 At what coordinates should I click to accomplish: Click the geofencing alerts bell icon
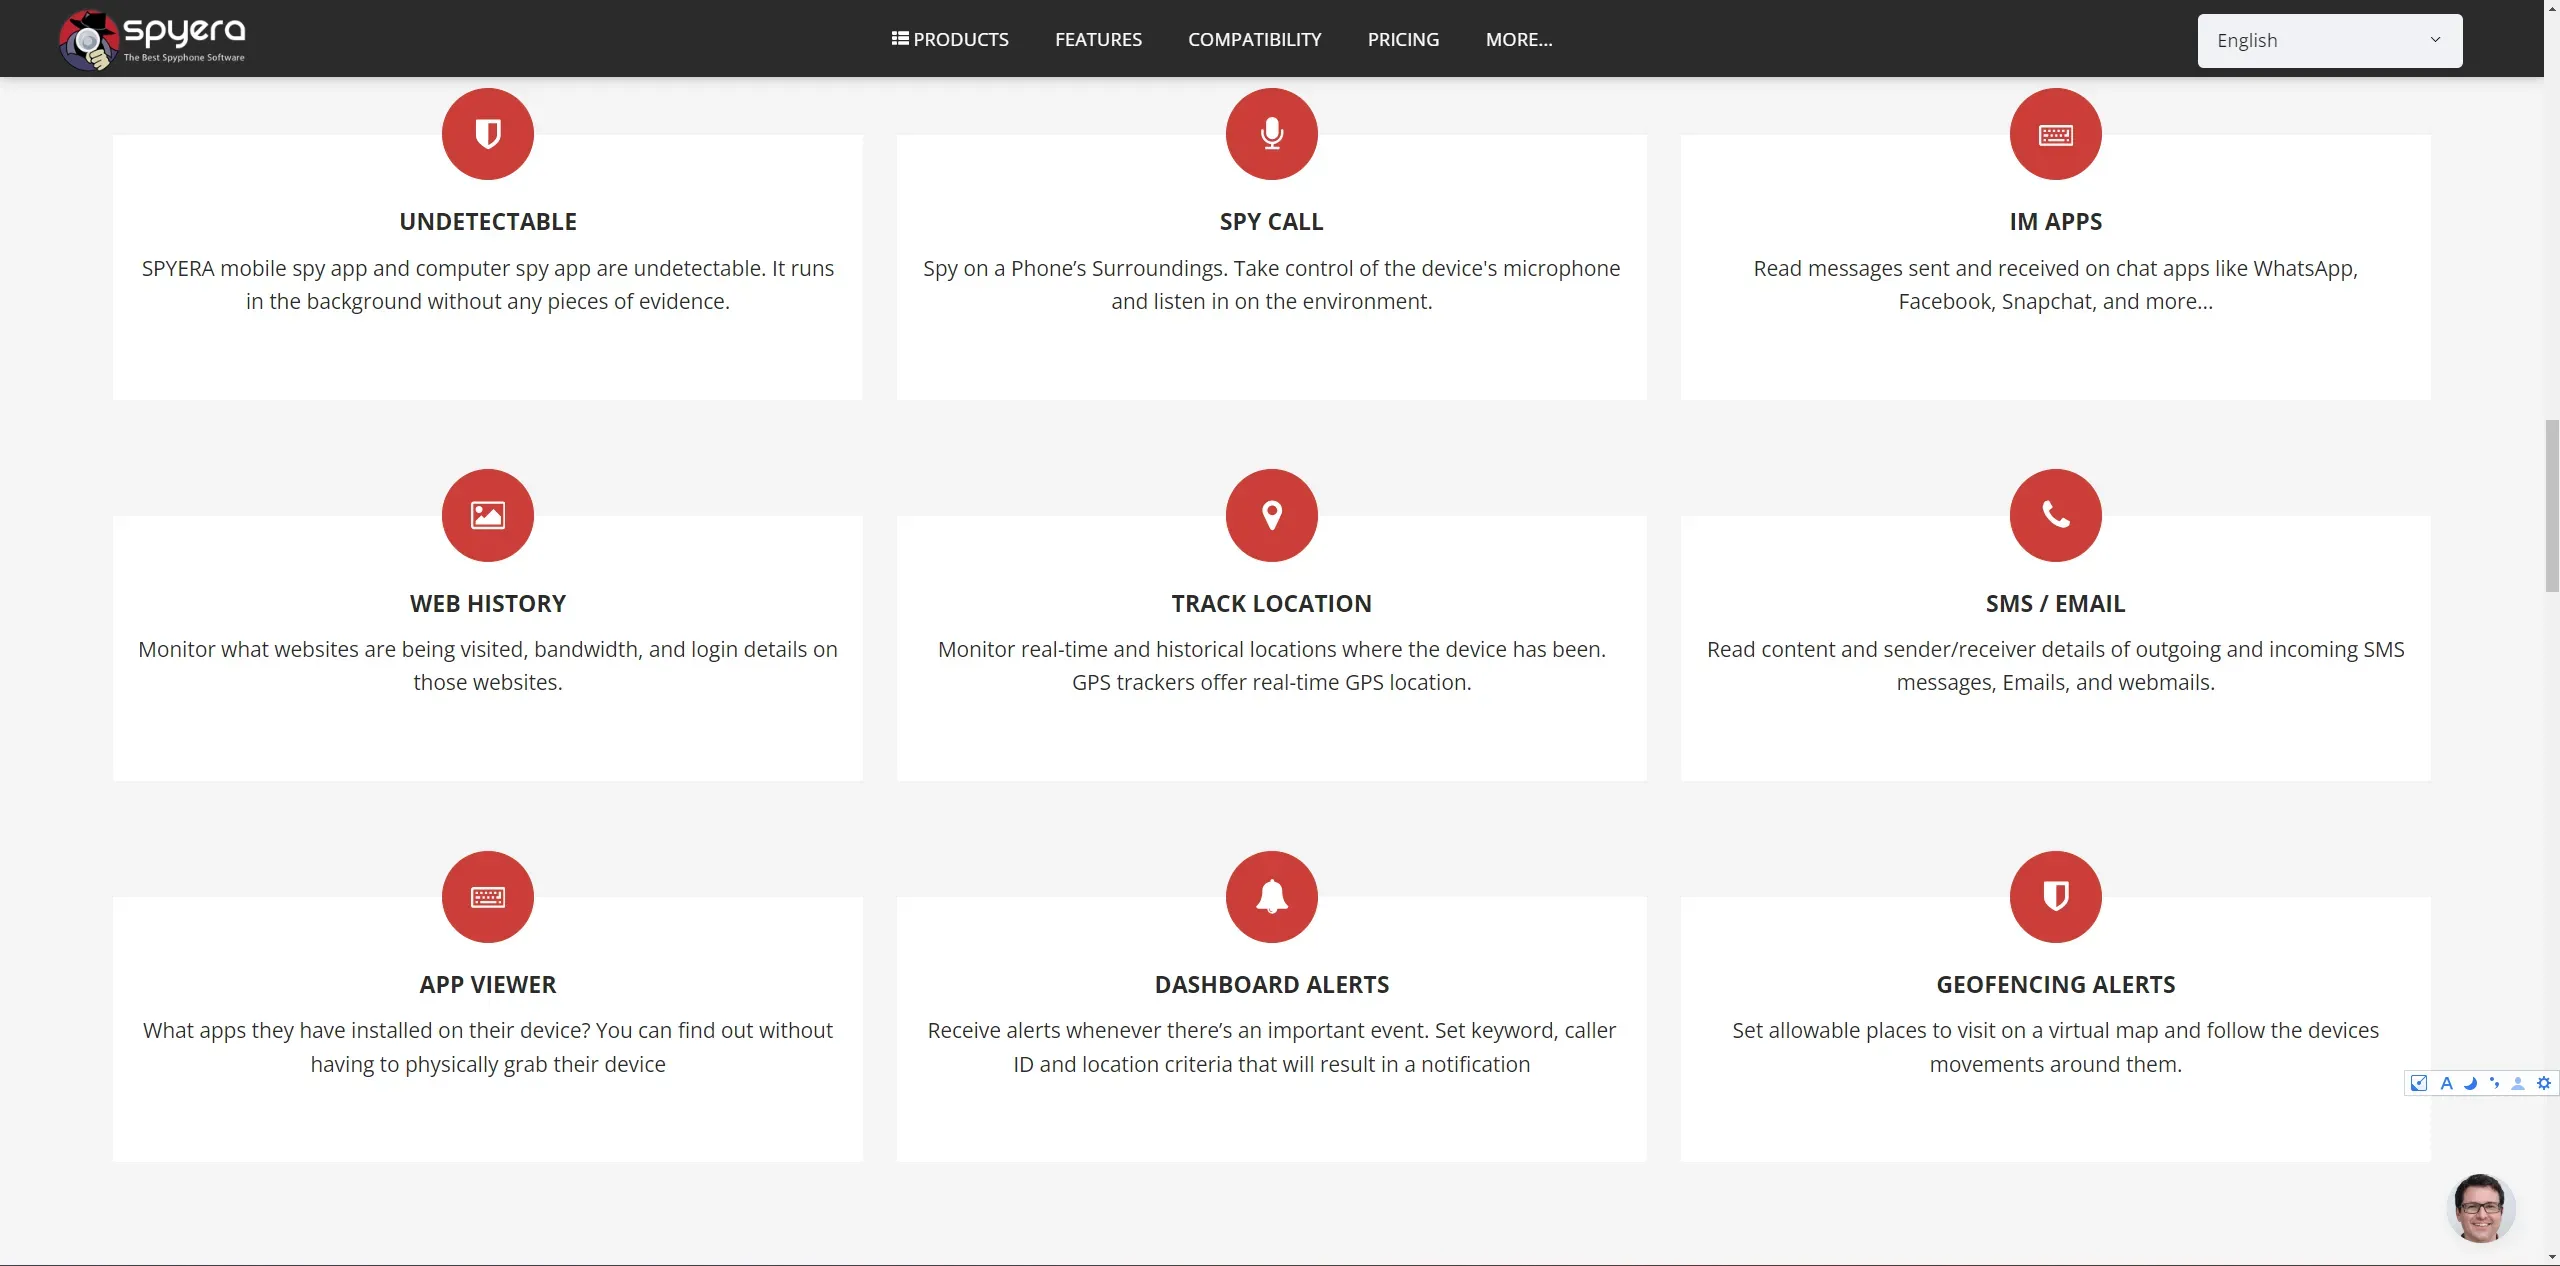2056,895
